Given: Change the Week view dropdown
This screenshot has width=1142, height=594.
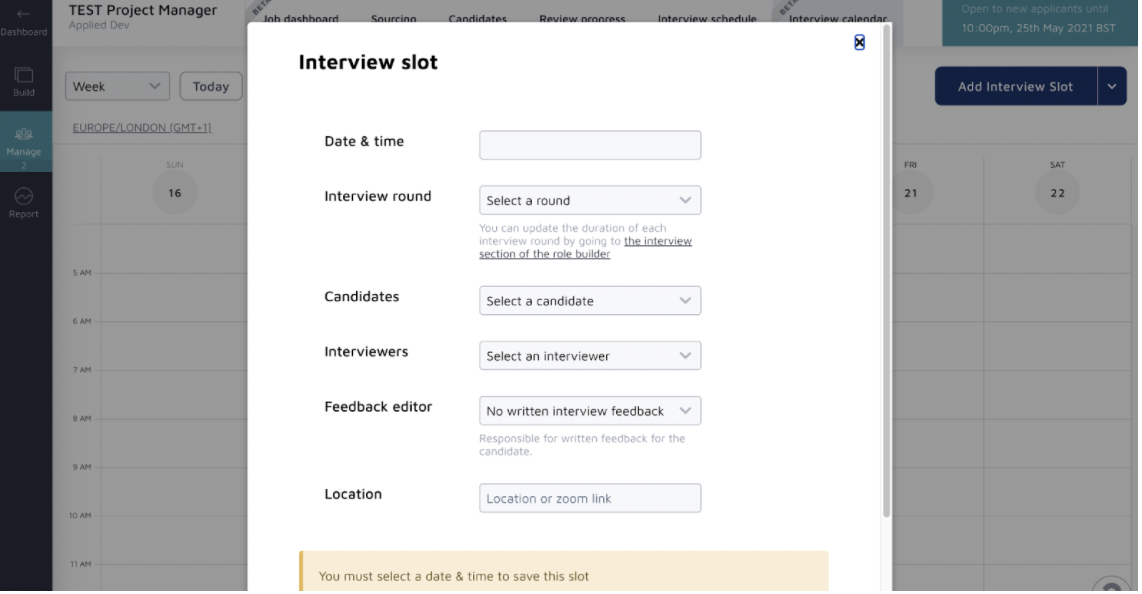Looking at the screenshot, I should [x=117, y=87].
